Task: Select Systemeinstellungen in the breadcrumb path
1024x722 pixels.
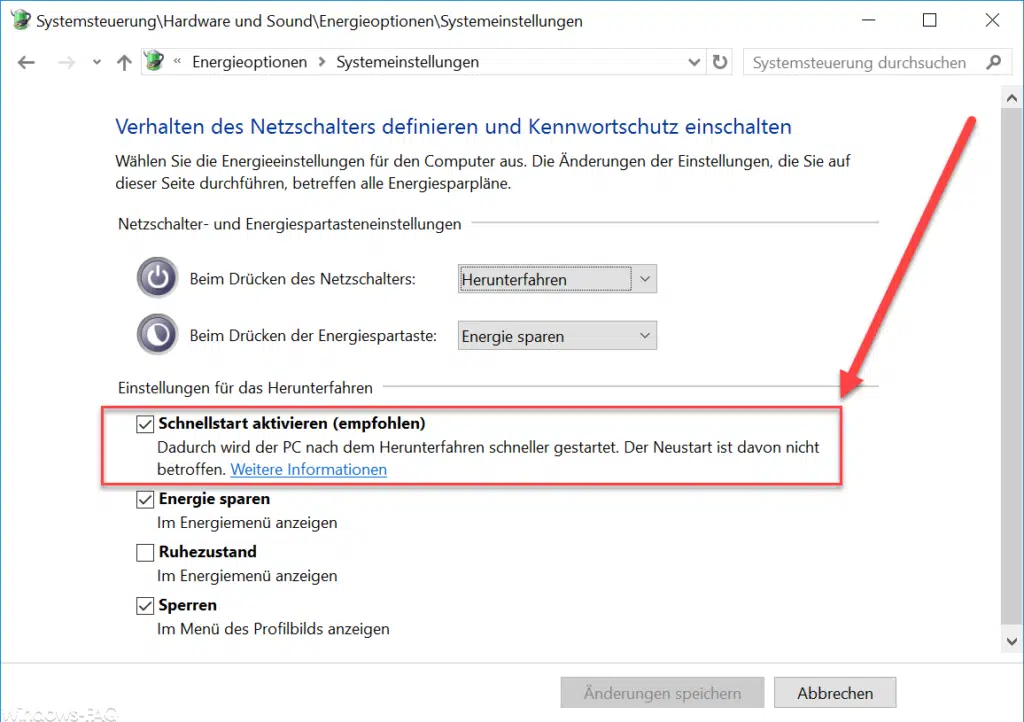Action: (x=407, y=62)
